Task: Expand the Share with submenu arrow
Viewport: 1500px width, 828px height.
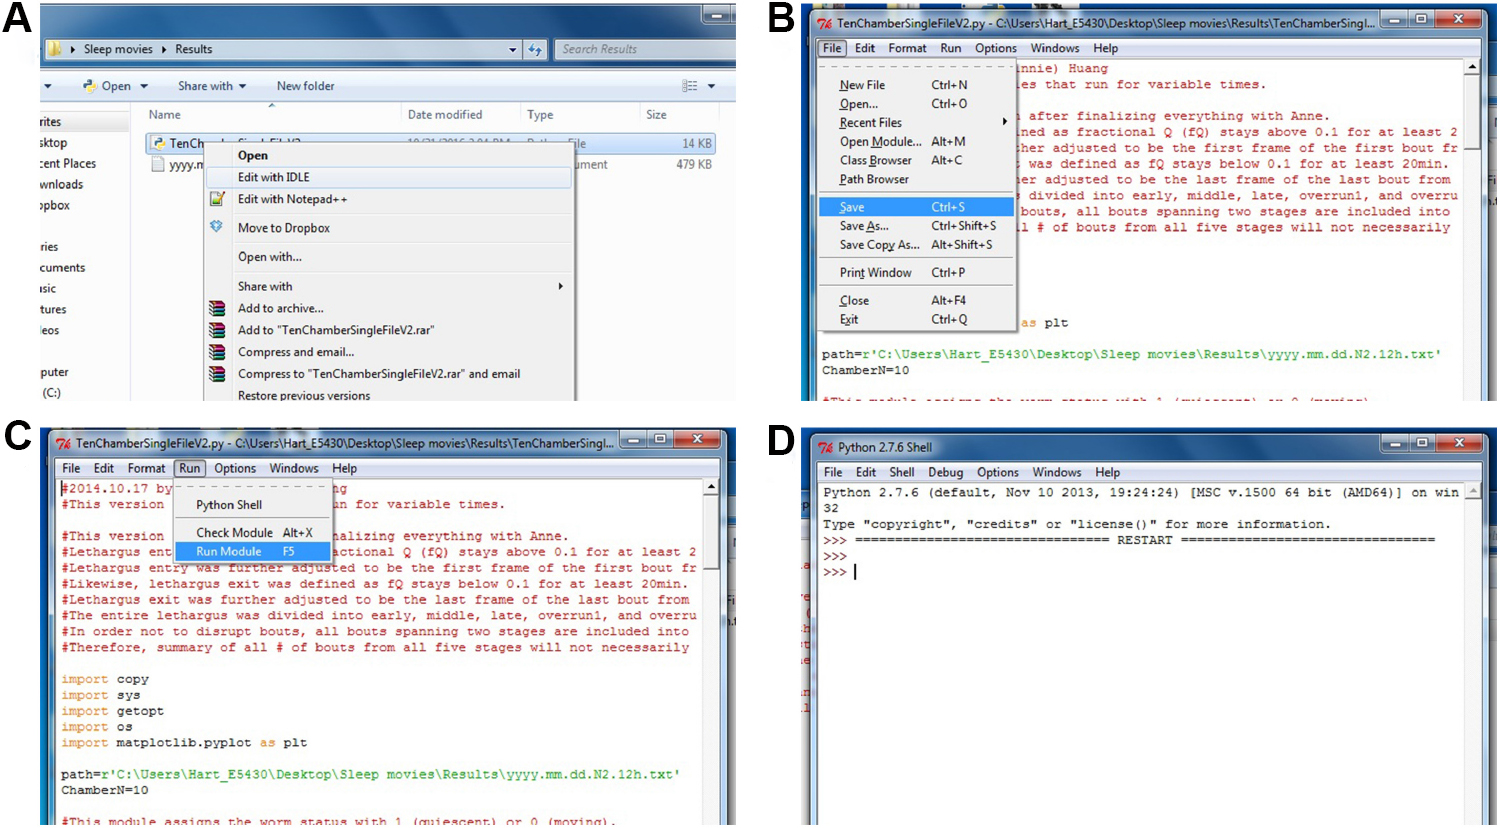Action: [560, 286]
